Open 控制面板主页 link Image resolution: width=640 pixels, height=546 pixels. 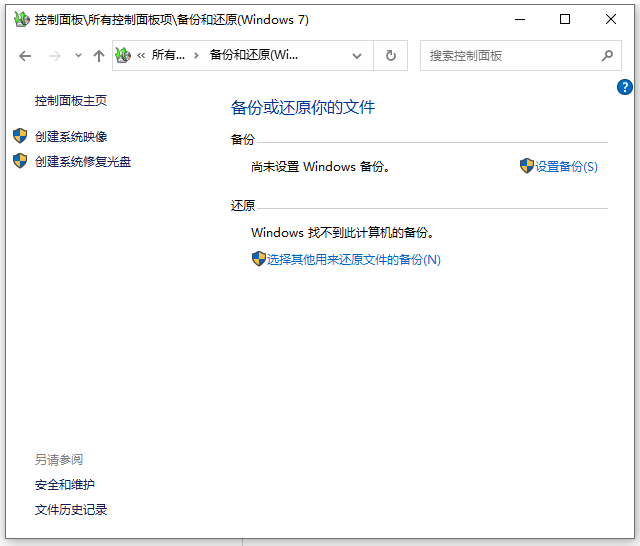(71, 101)
